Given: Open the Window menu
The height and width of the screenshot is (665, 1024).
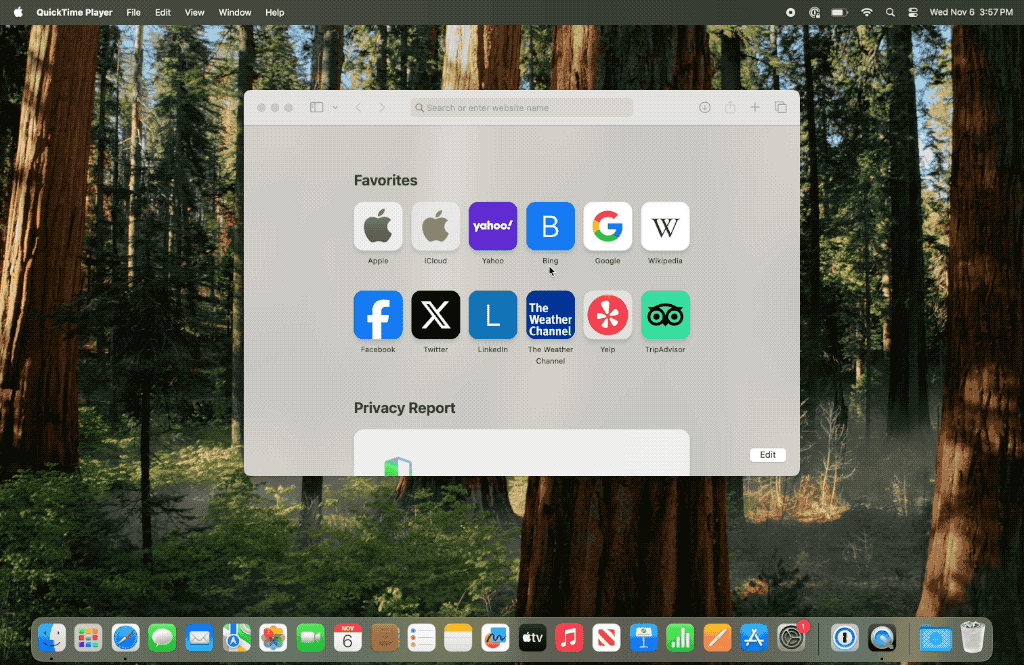Looking at the screenshot, I should point(235,12).
